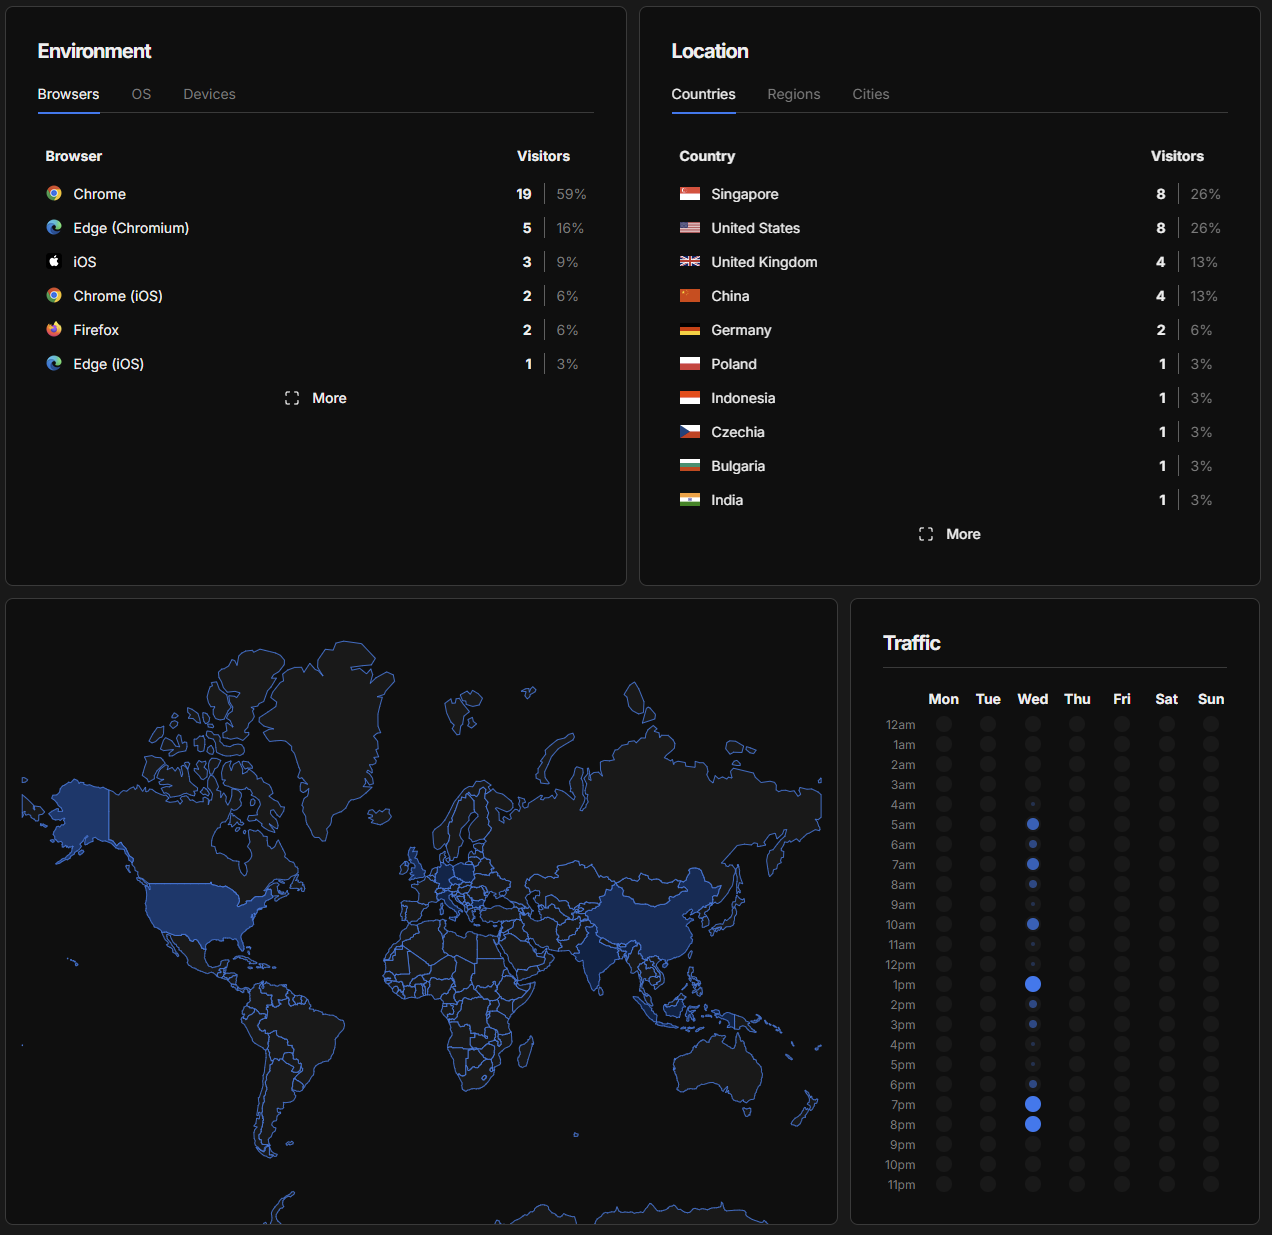This screenshot has height=1235, width=1272.
Task: Click the Edge (Chromium) browser icon
Action: (x=54, y=228)
